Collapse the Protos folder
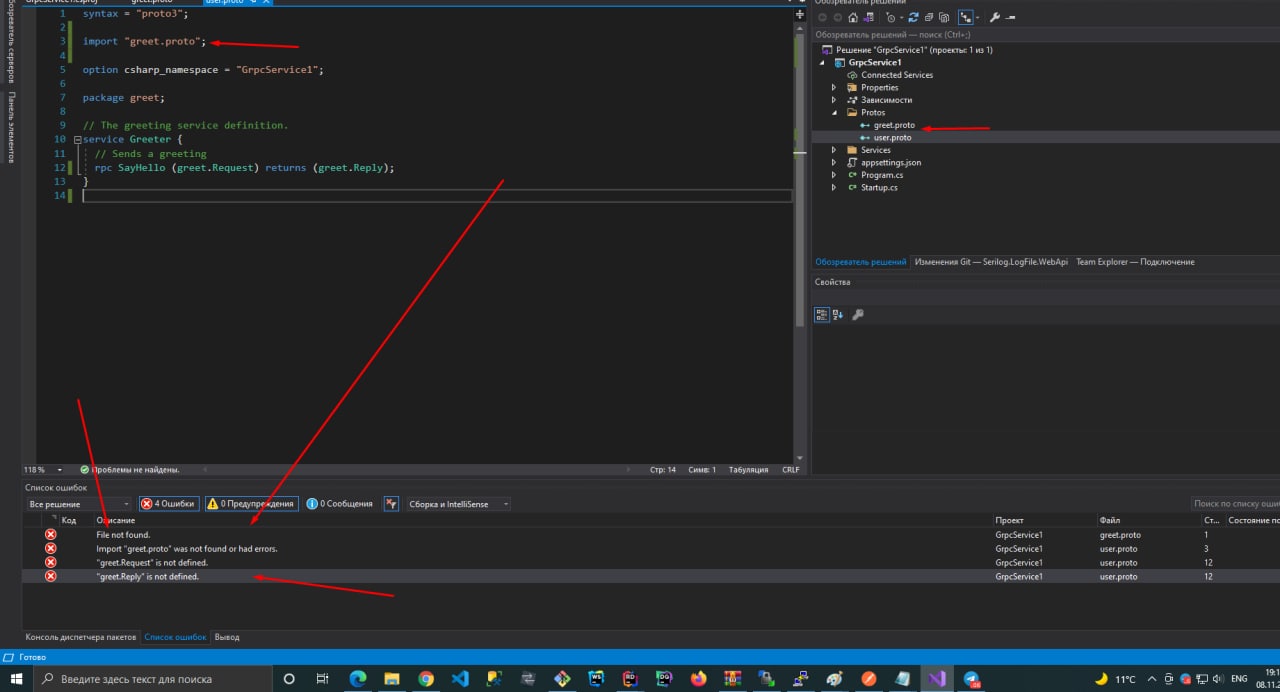 tap(835, 112)
